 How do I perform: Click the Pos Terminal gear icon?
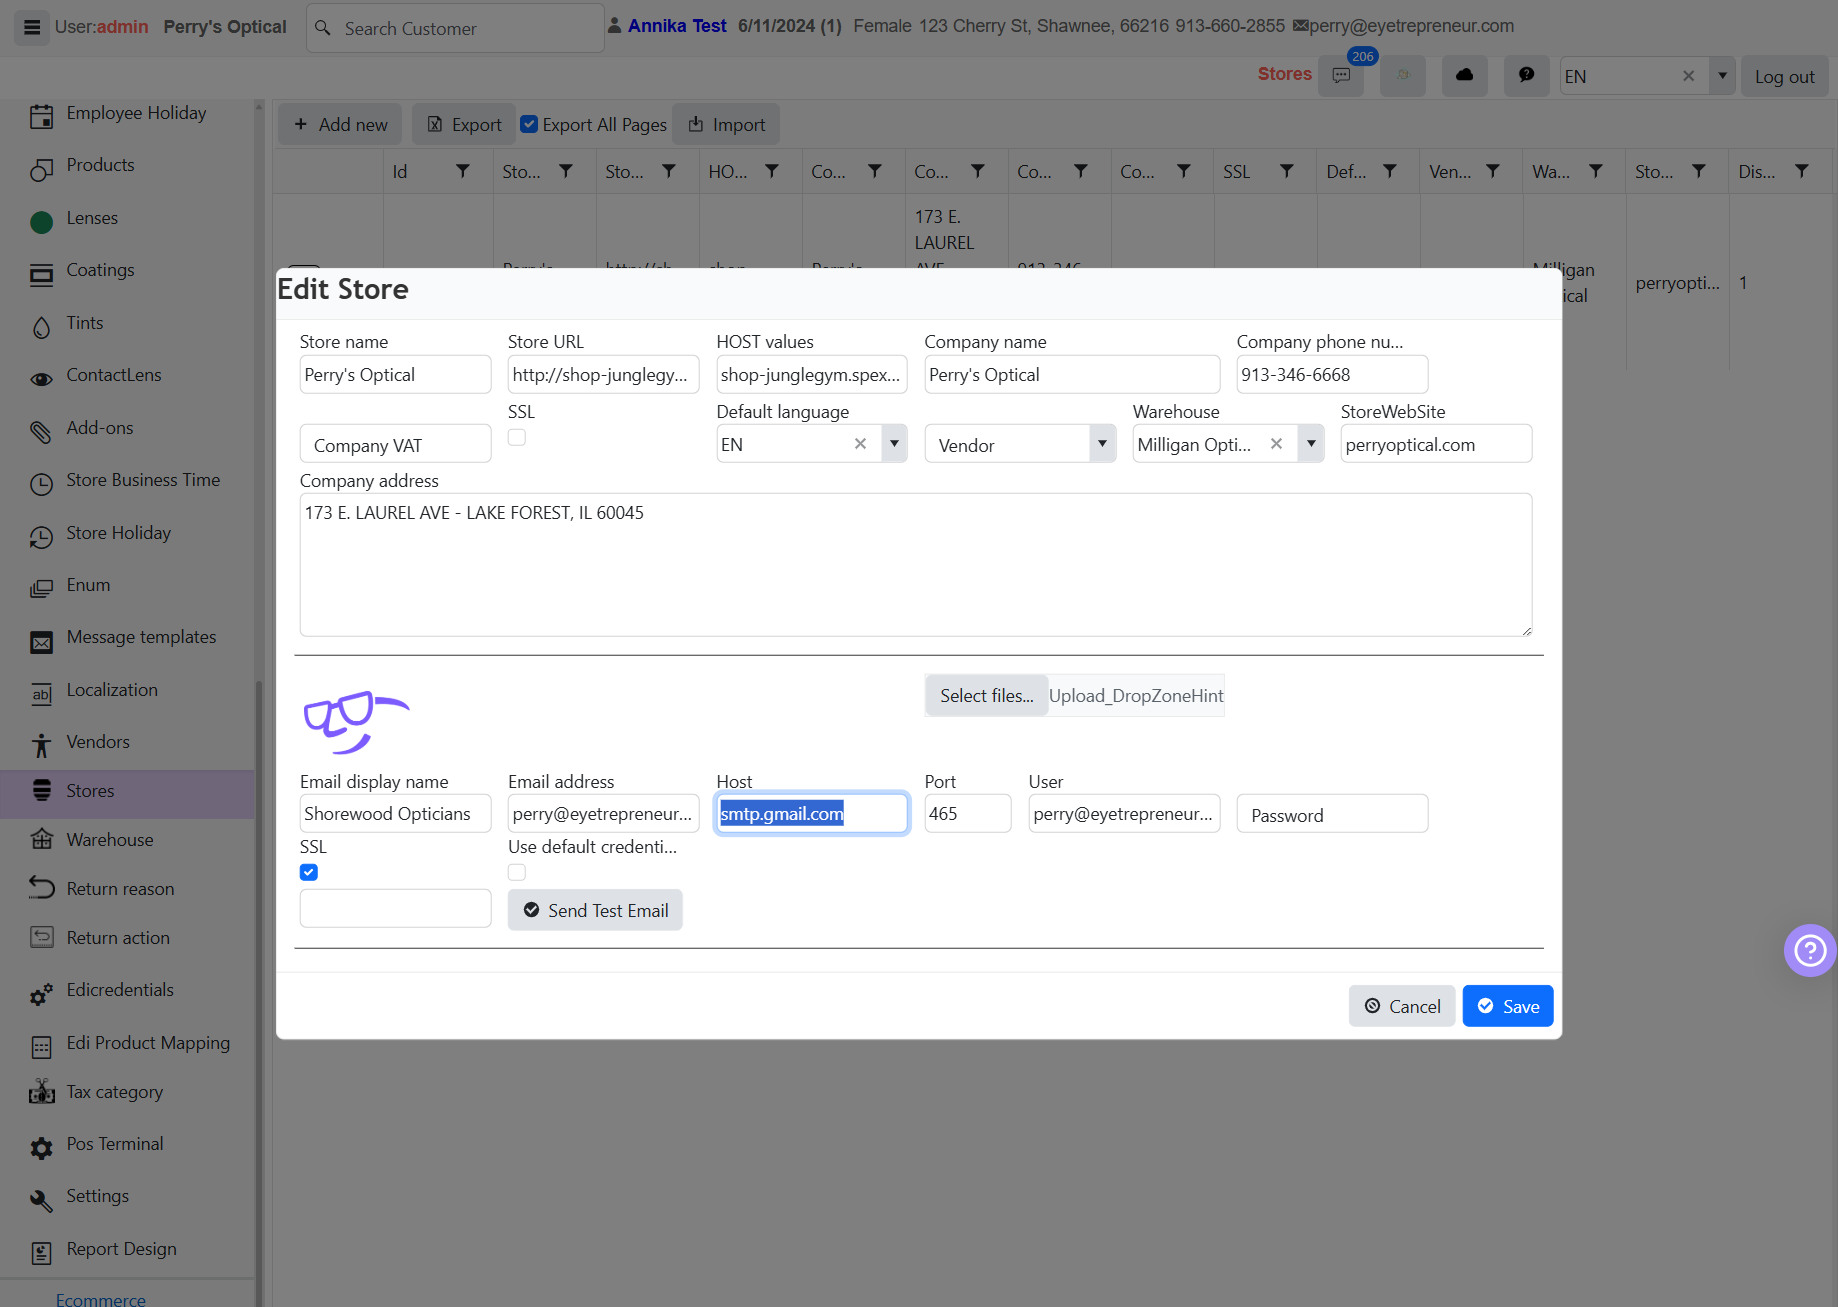(x=41, y=1147)
